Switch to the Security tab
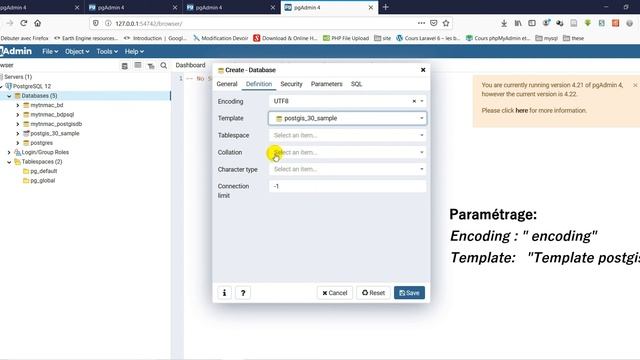Screen dimensions: 640x360 [291, 84]
